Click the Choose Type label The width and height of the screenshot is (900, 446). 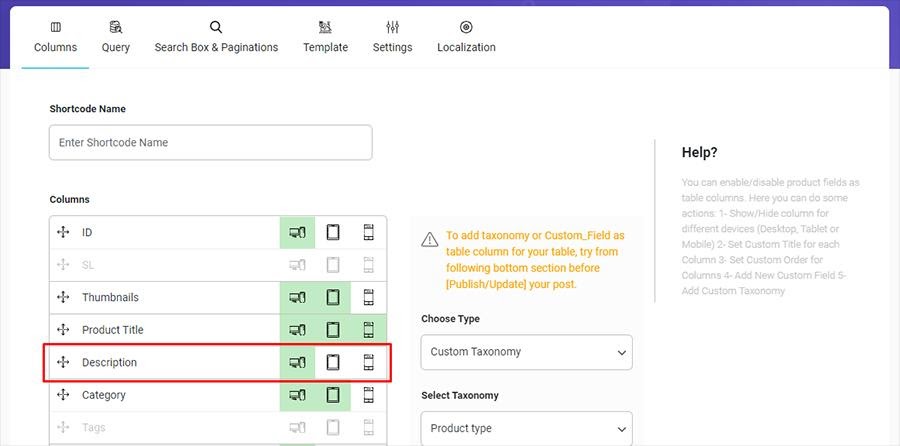pyautogui.click(x=451, y=319)
